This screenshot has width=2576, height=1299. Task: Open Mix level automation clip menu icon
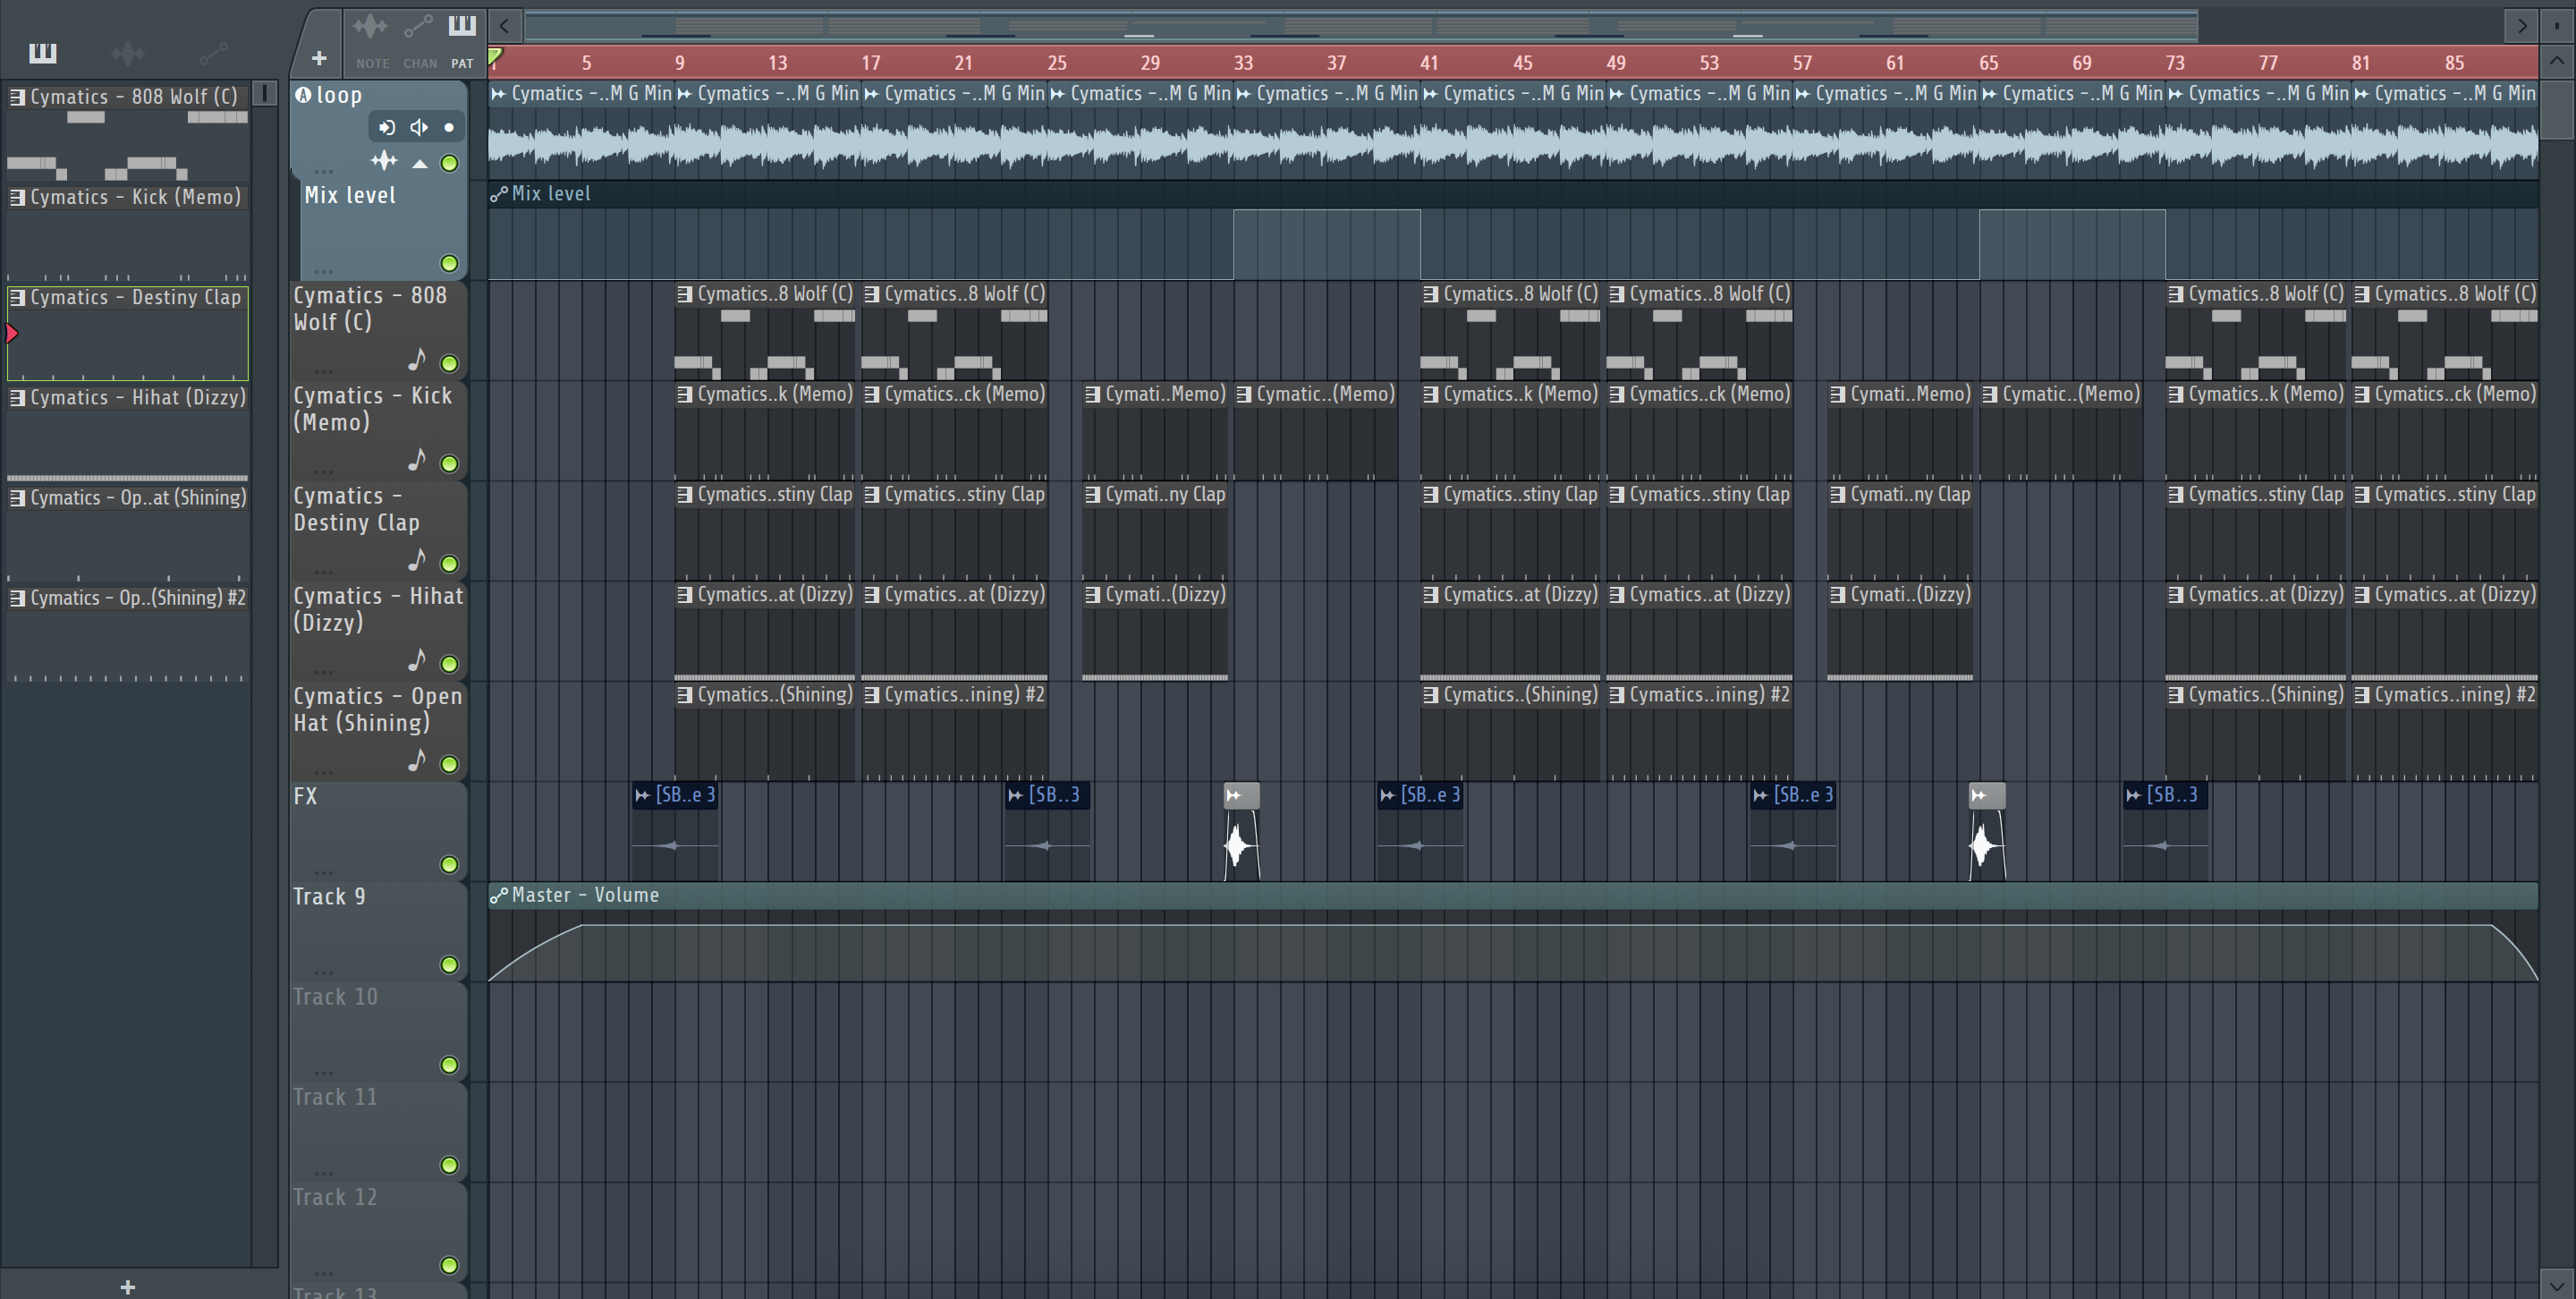(498, 194)
